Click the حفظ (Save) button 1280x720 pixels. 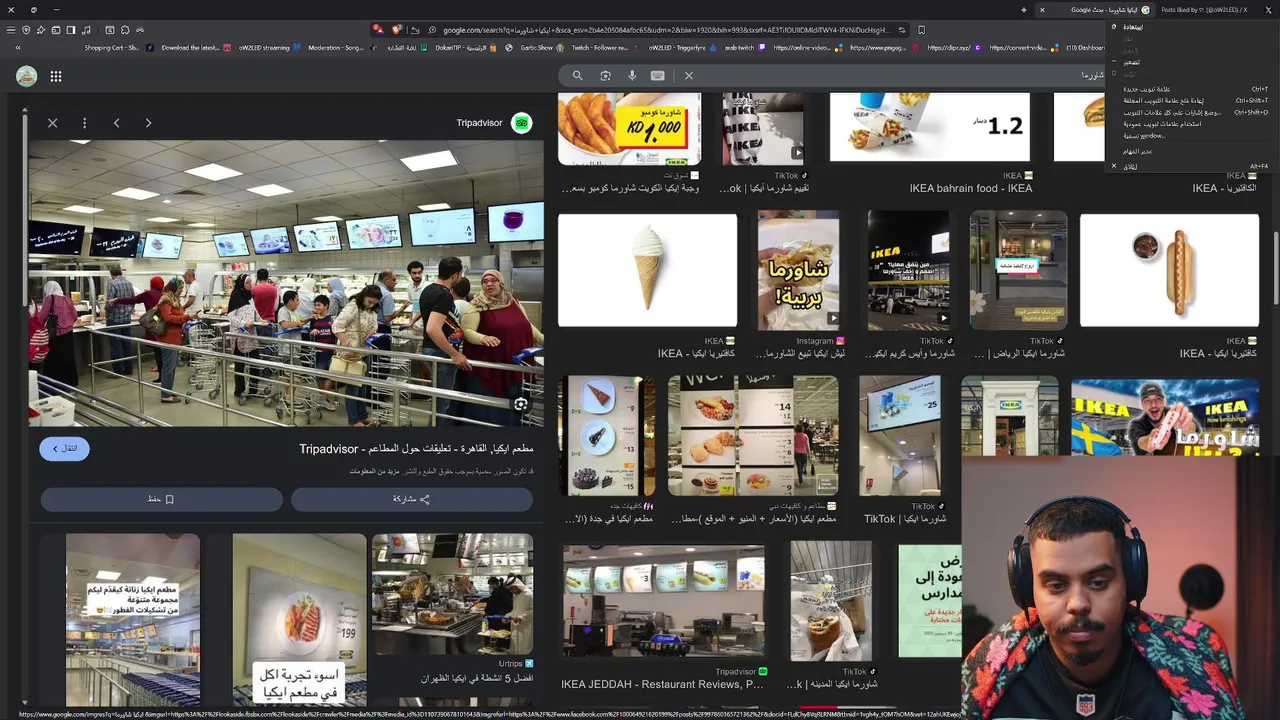coord(161,499)
